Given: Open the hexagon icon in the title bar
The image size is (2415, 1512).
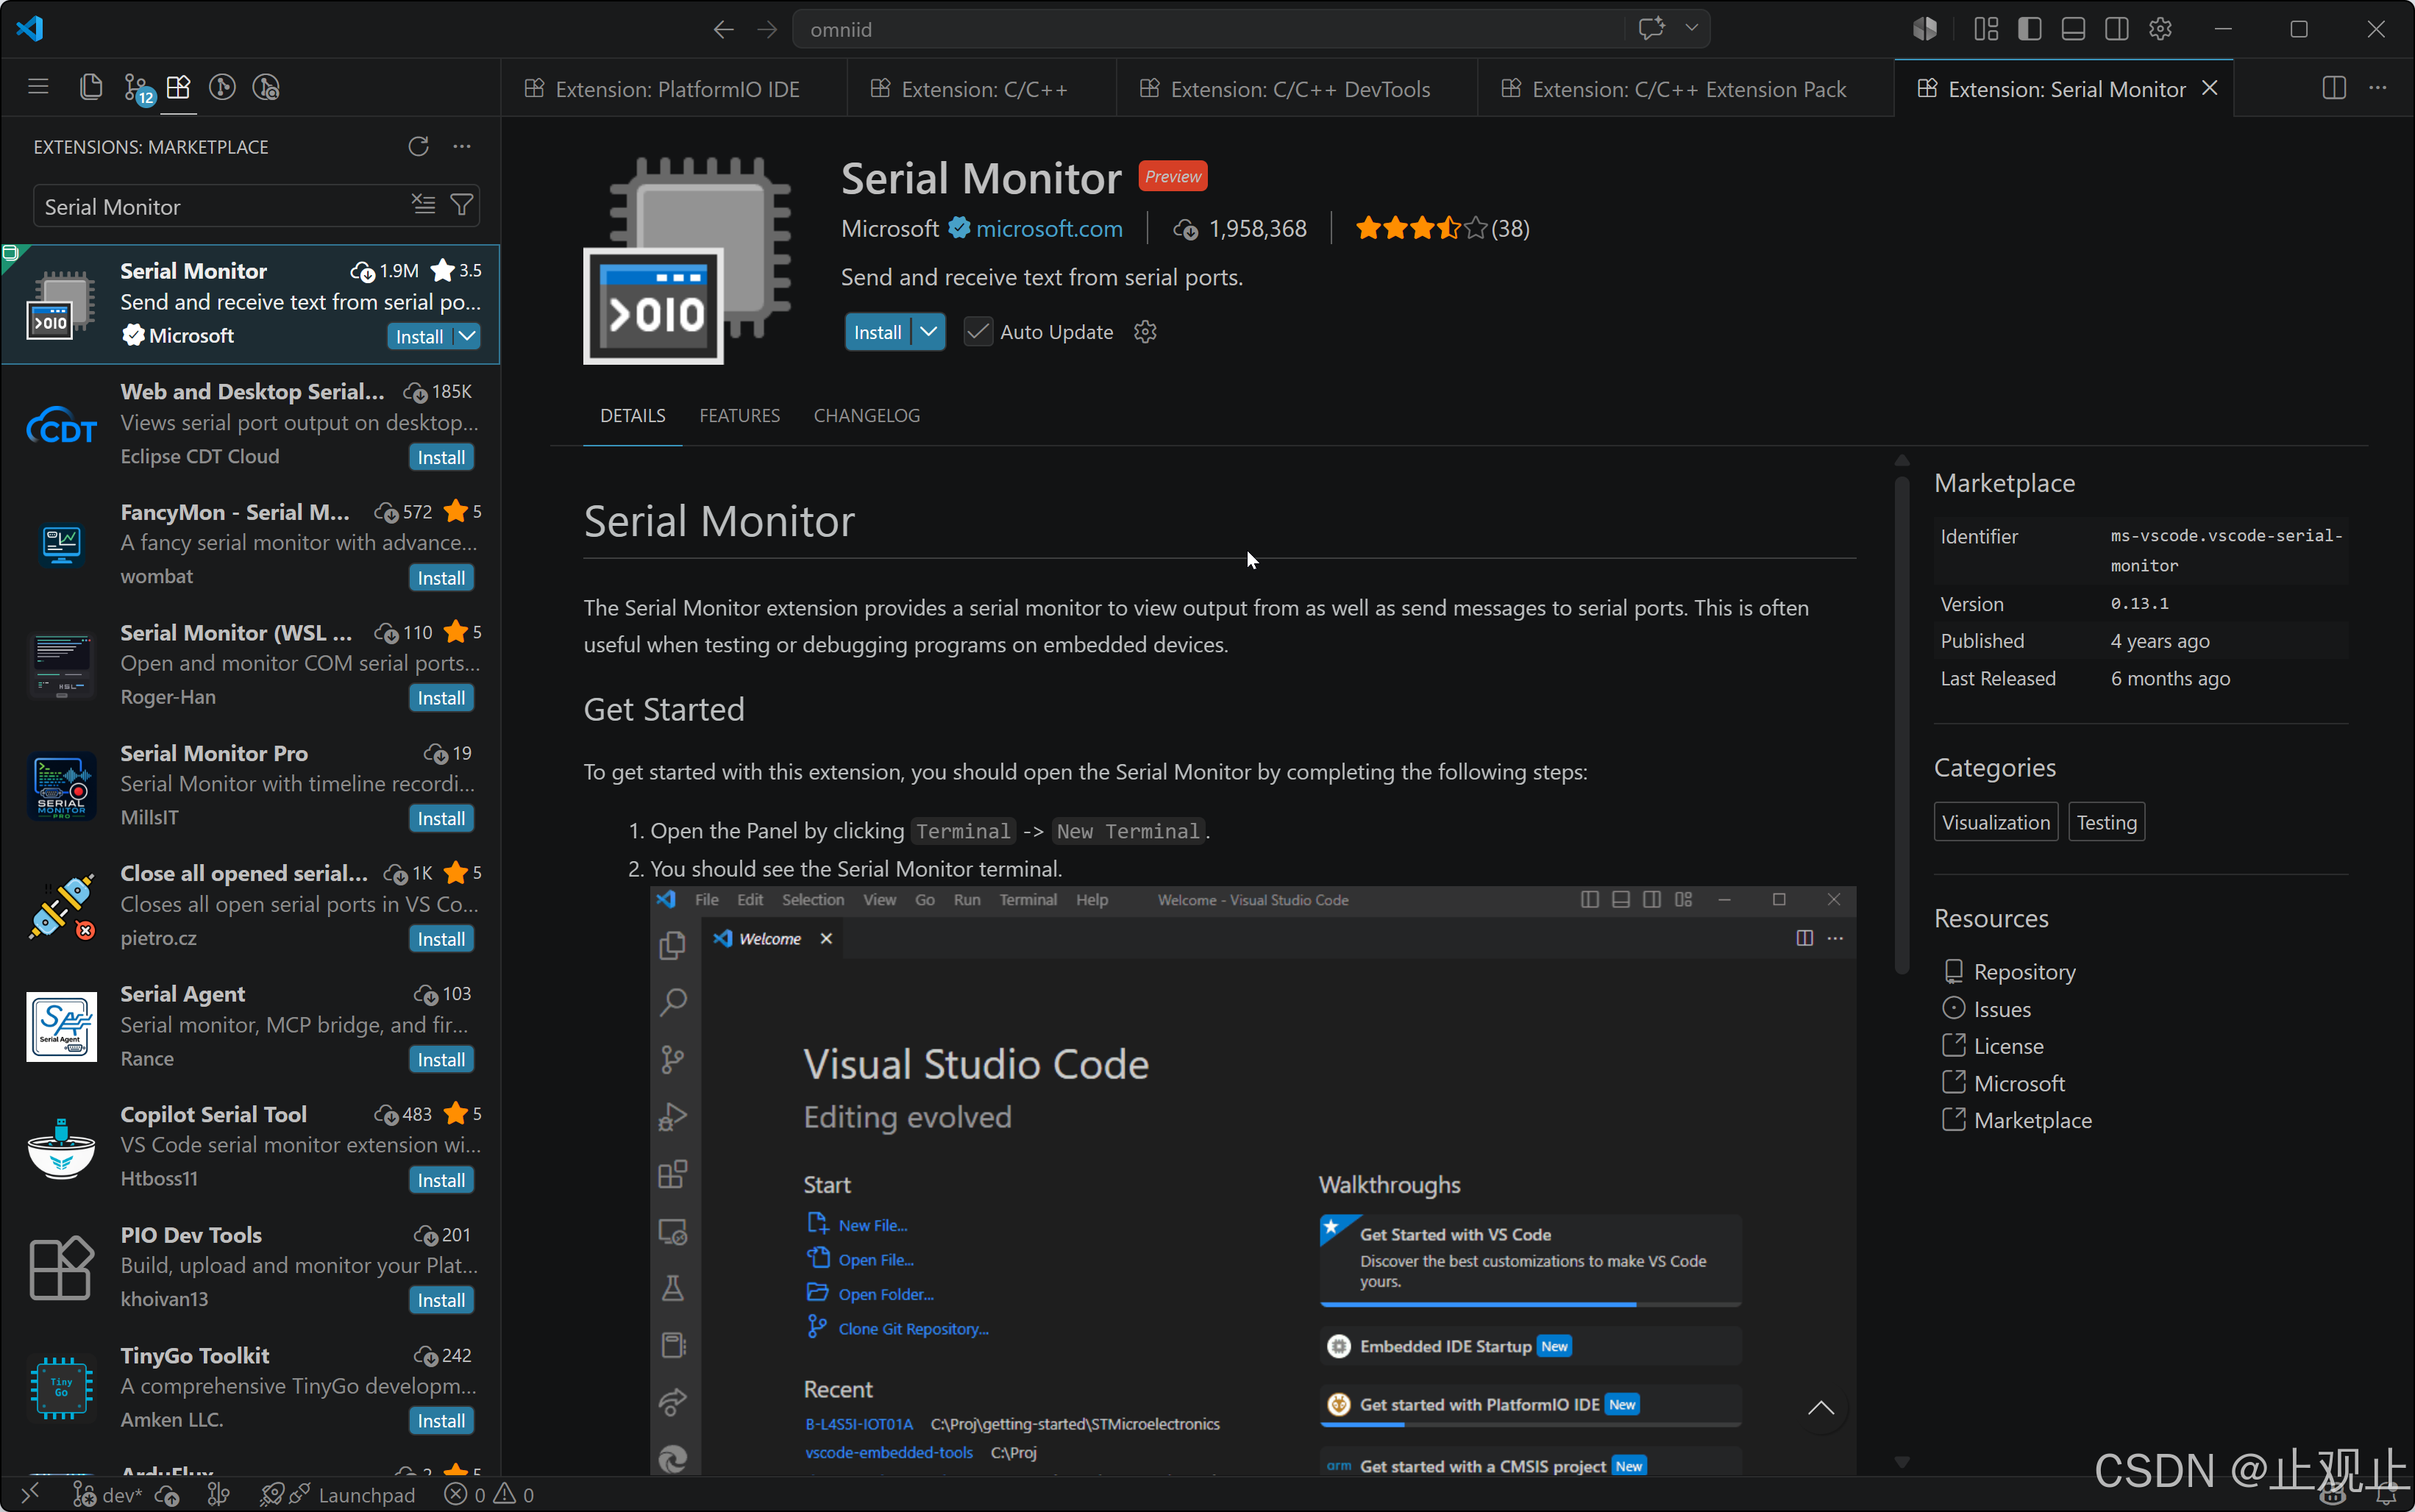Looking at the screenshot, I should pos(1925,29).
